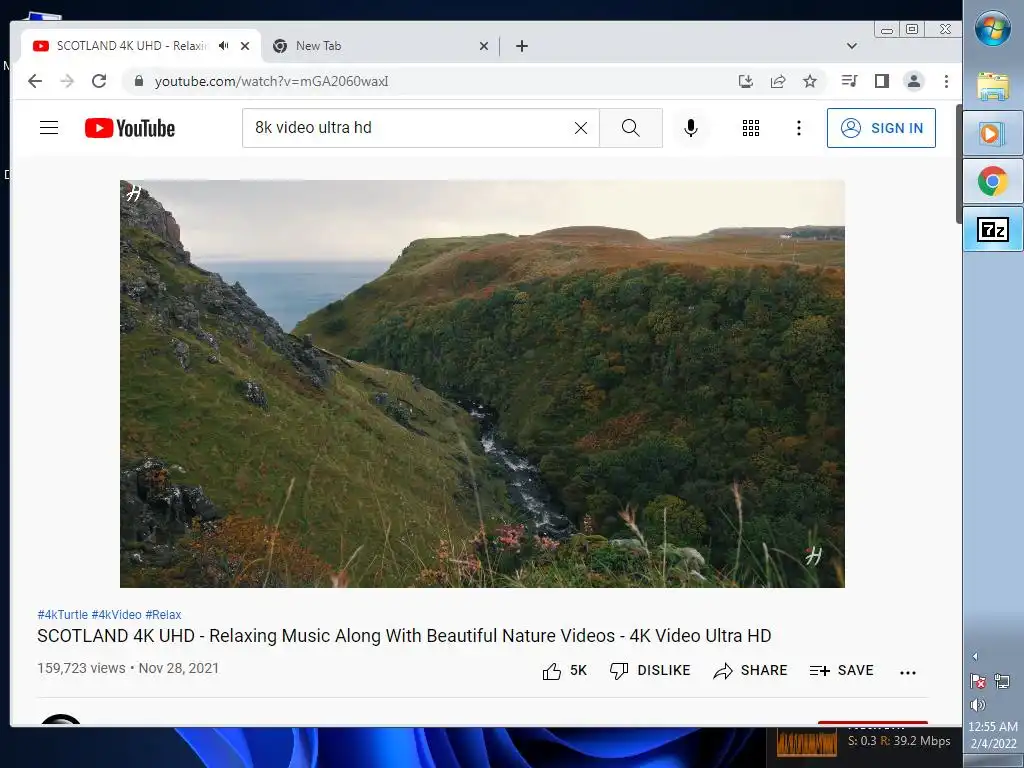Go back to the previous page
The width and height of the screenshot is (1024, 768).
pyautogui.click(x=35, y=81)
